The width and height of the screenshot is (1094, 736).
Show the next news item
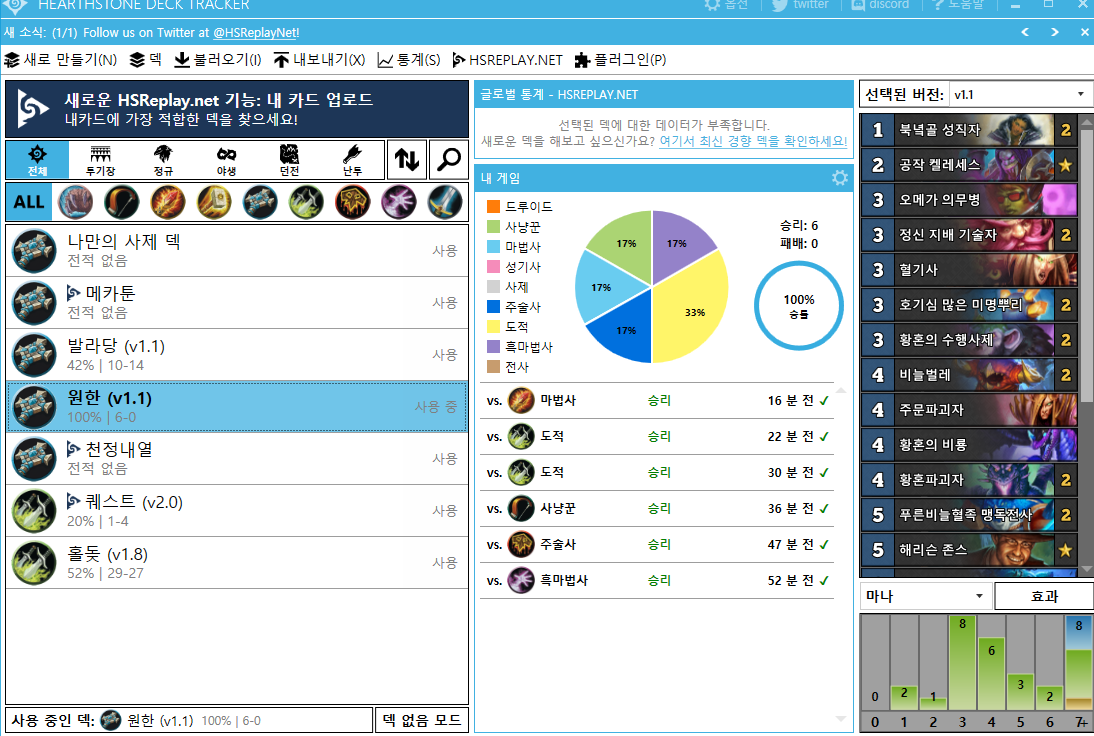pyautogui.click(x=1055, y=32)
